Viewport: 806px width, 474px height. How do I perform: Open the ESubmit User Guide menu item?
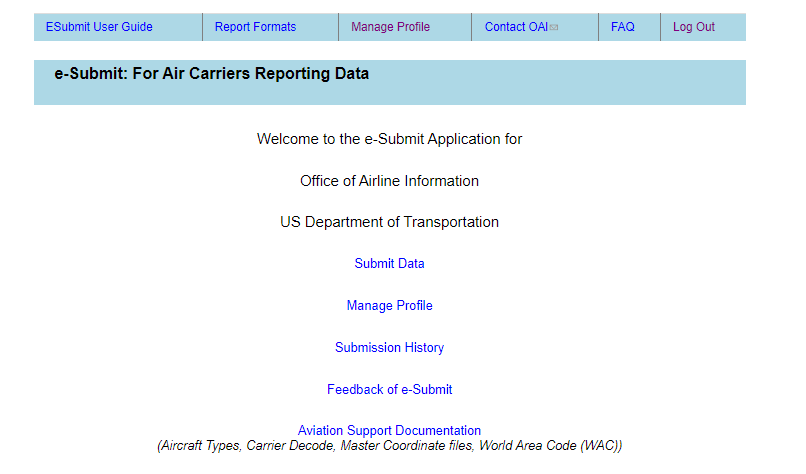[99, 27]
